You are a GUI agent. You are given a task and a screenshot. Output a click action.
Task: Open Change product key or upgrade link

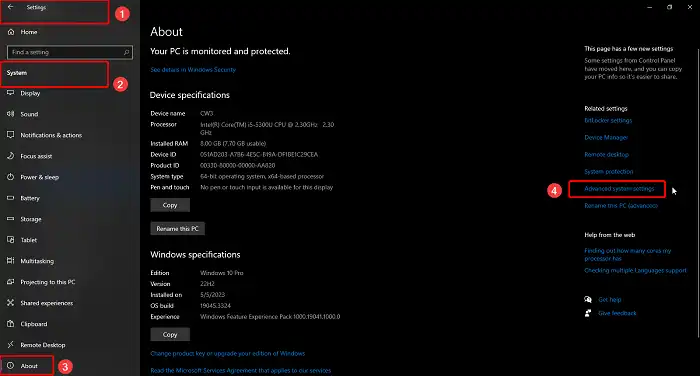[x=228, y=353]
